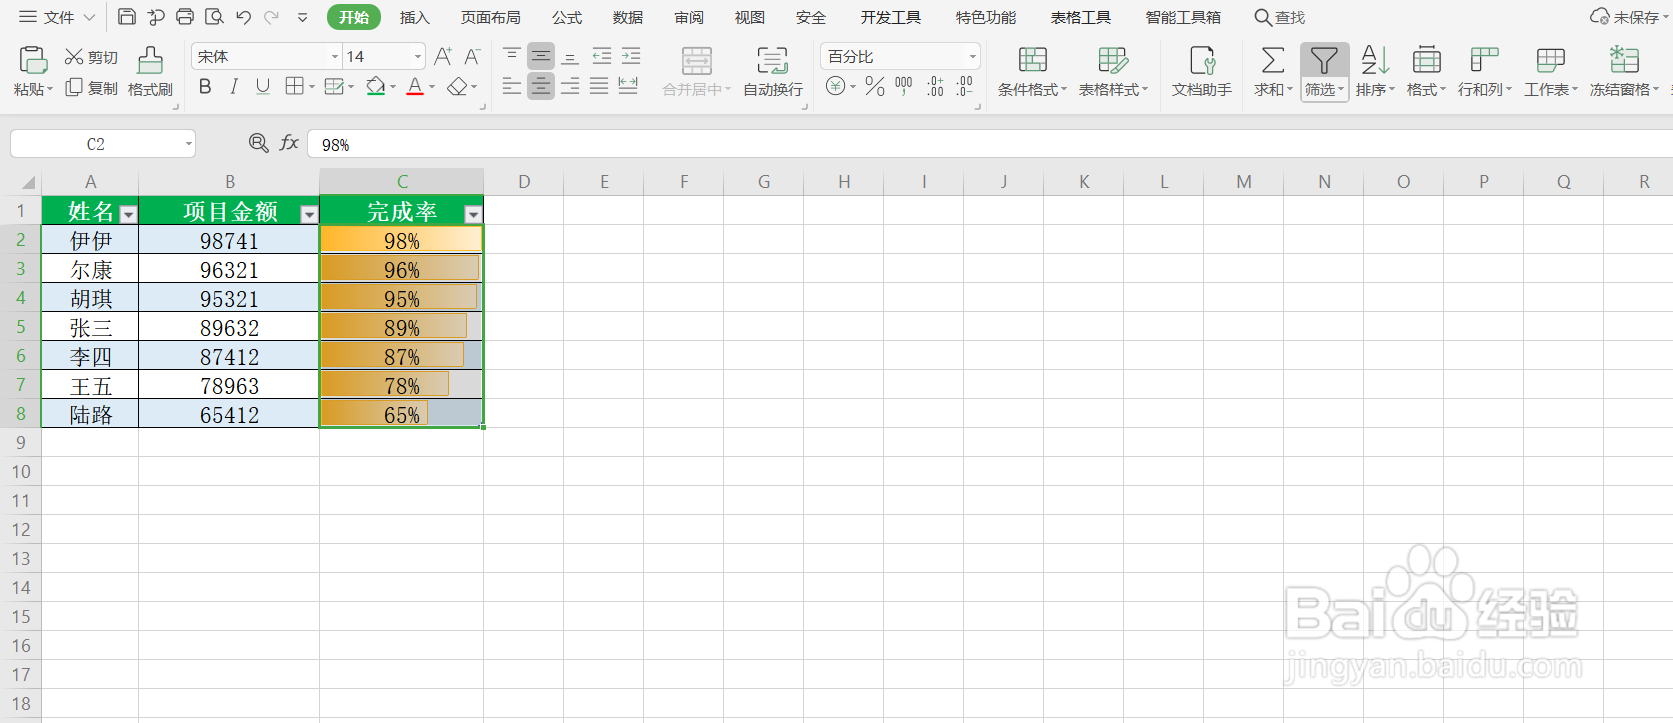This screenshot has height=723, width=1673.
Task: Toggle Underline formatting
Action: click(263, 87)
